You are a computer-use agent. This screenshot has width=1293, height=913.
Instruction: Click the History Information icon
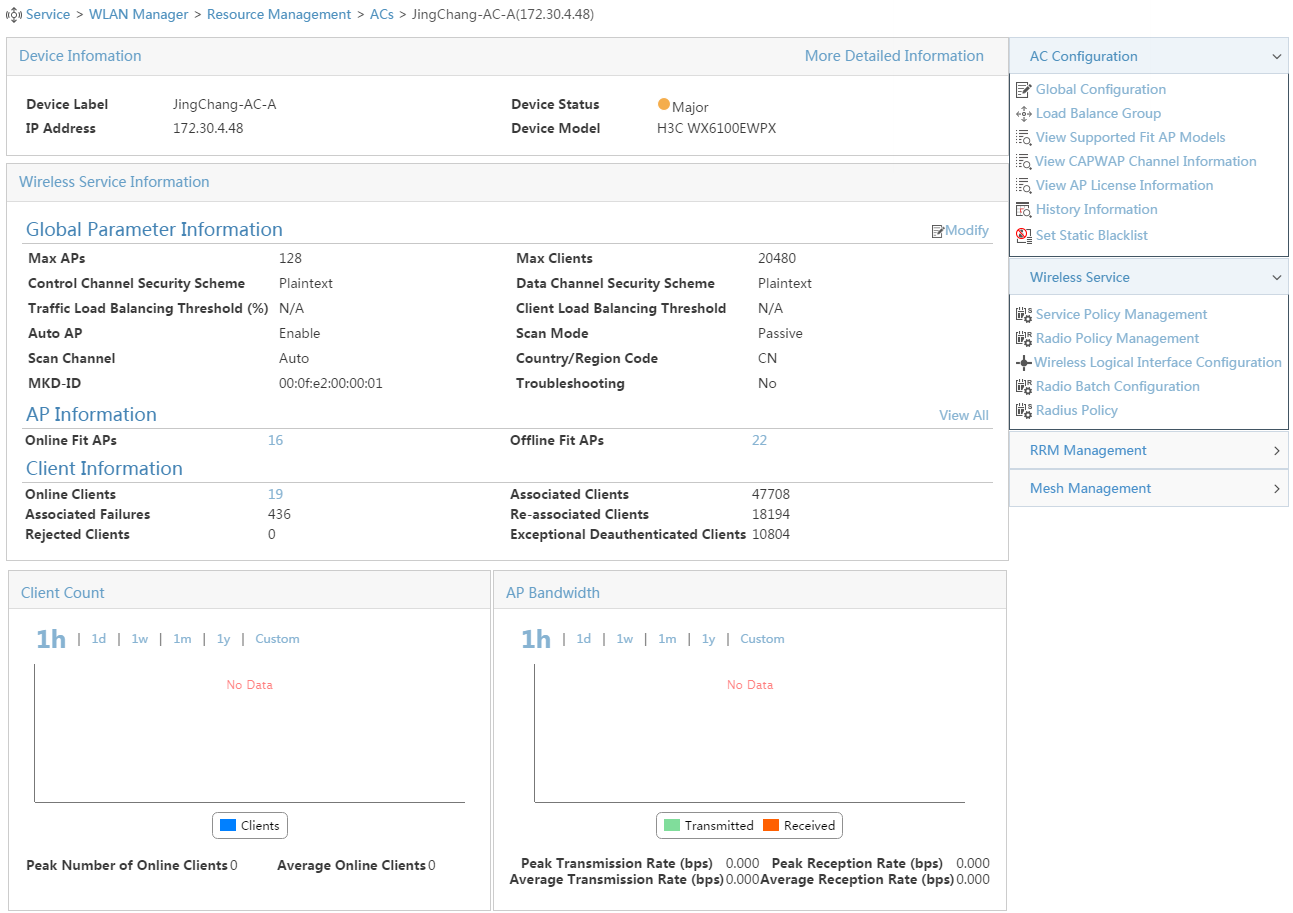pos(1023,210)
